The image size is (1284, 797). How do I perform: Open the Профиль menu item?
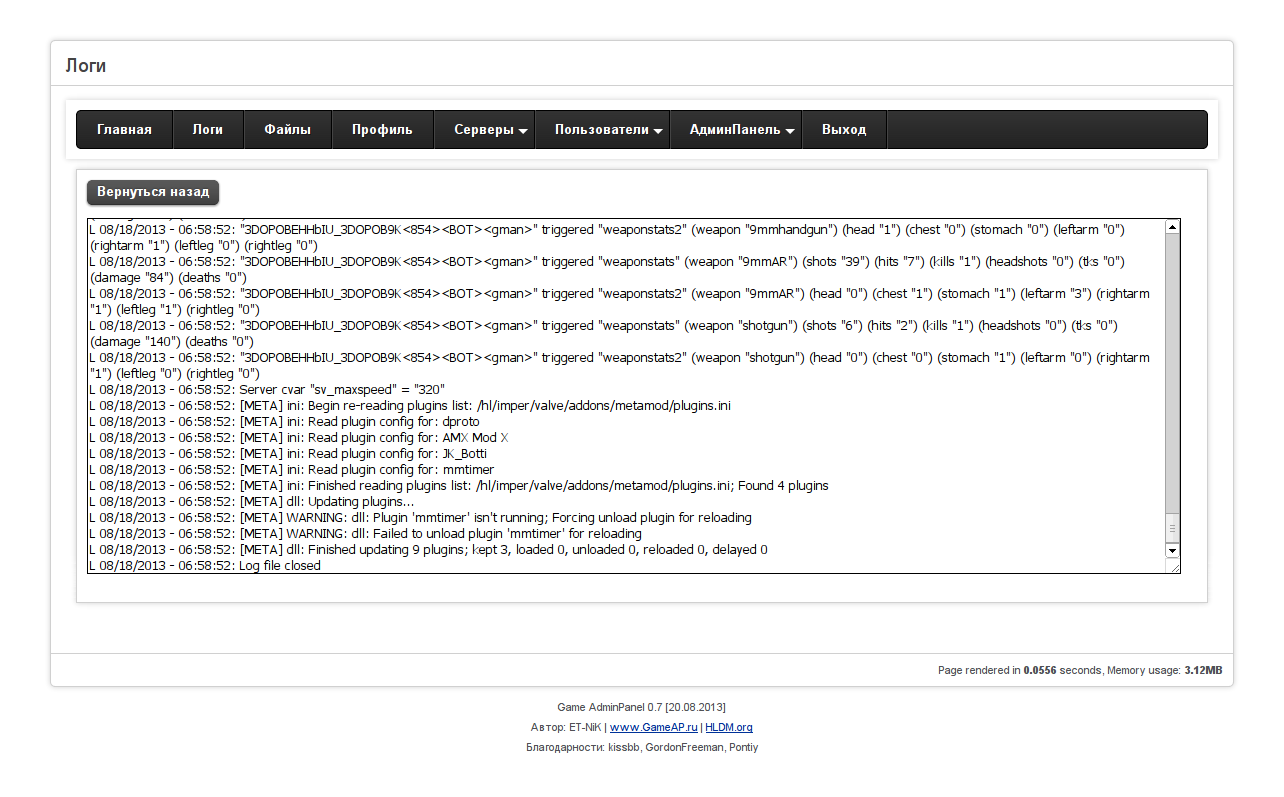tap(382, 130)
